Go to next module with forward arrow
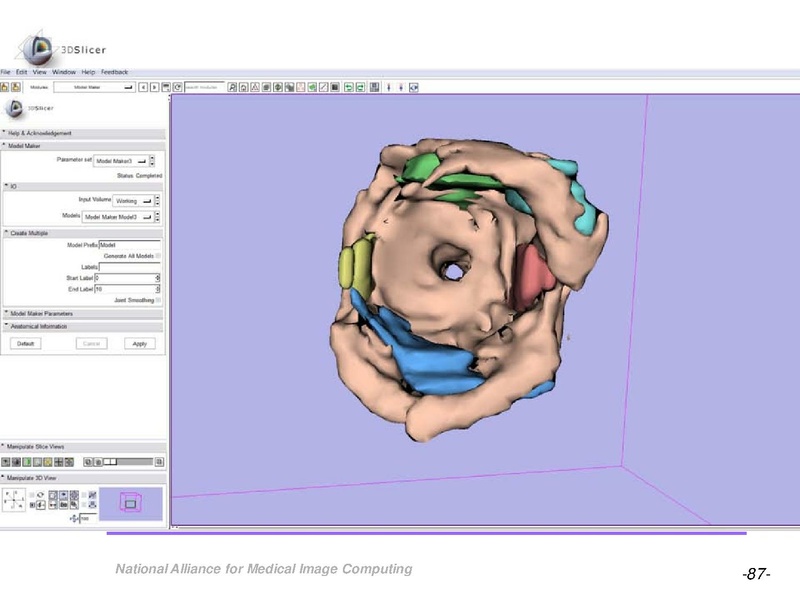The image size is (800, 600). tap(155, 87)
